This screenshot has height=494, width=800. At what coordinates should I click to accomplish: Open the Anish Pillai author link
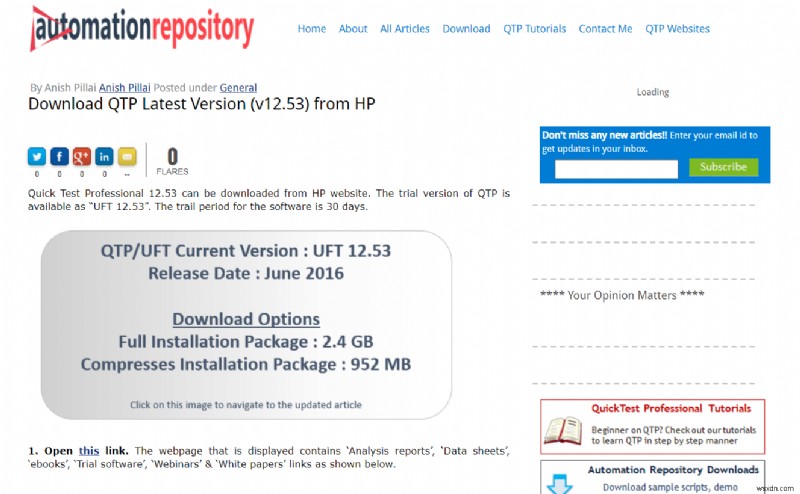[124, 88]
